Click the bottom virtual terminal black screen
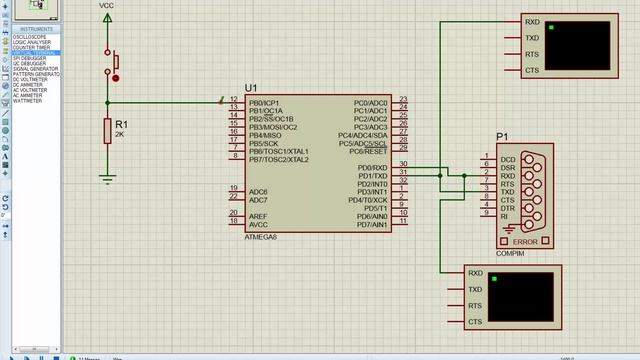 [521, 297]
